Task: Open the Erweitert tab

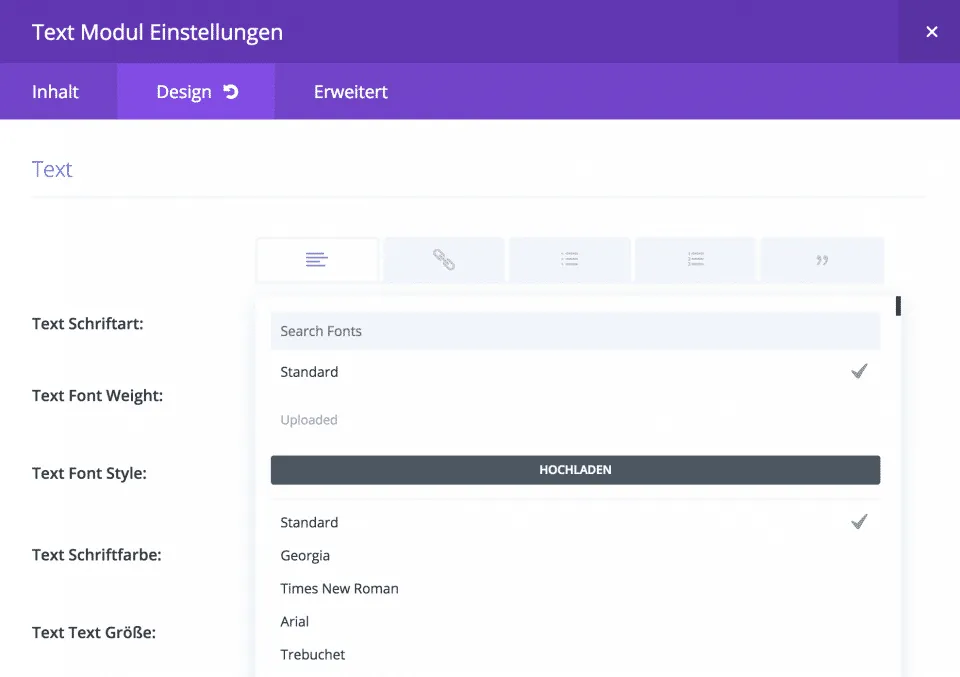Action: point(350,92)
